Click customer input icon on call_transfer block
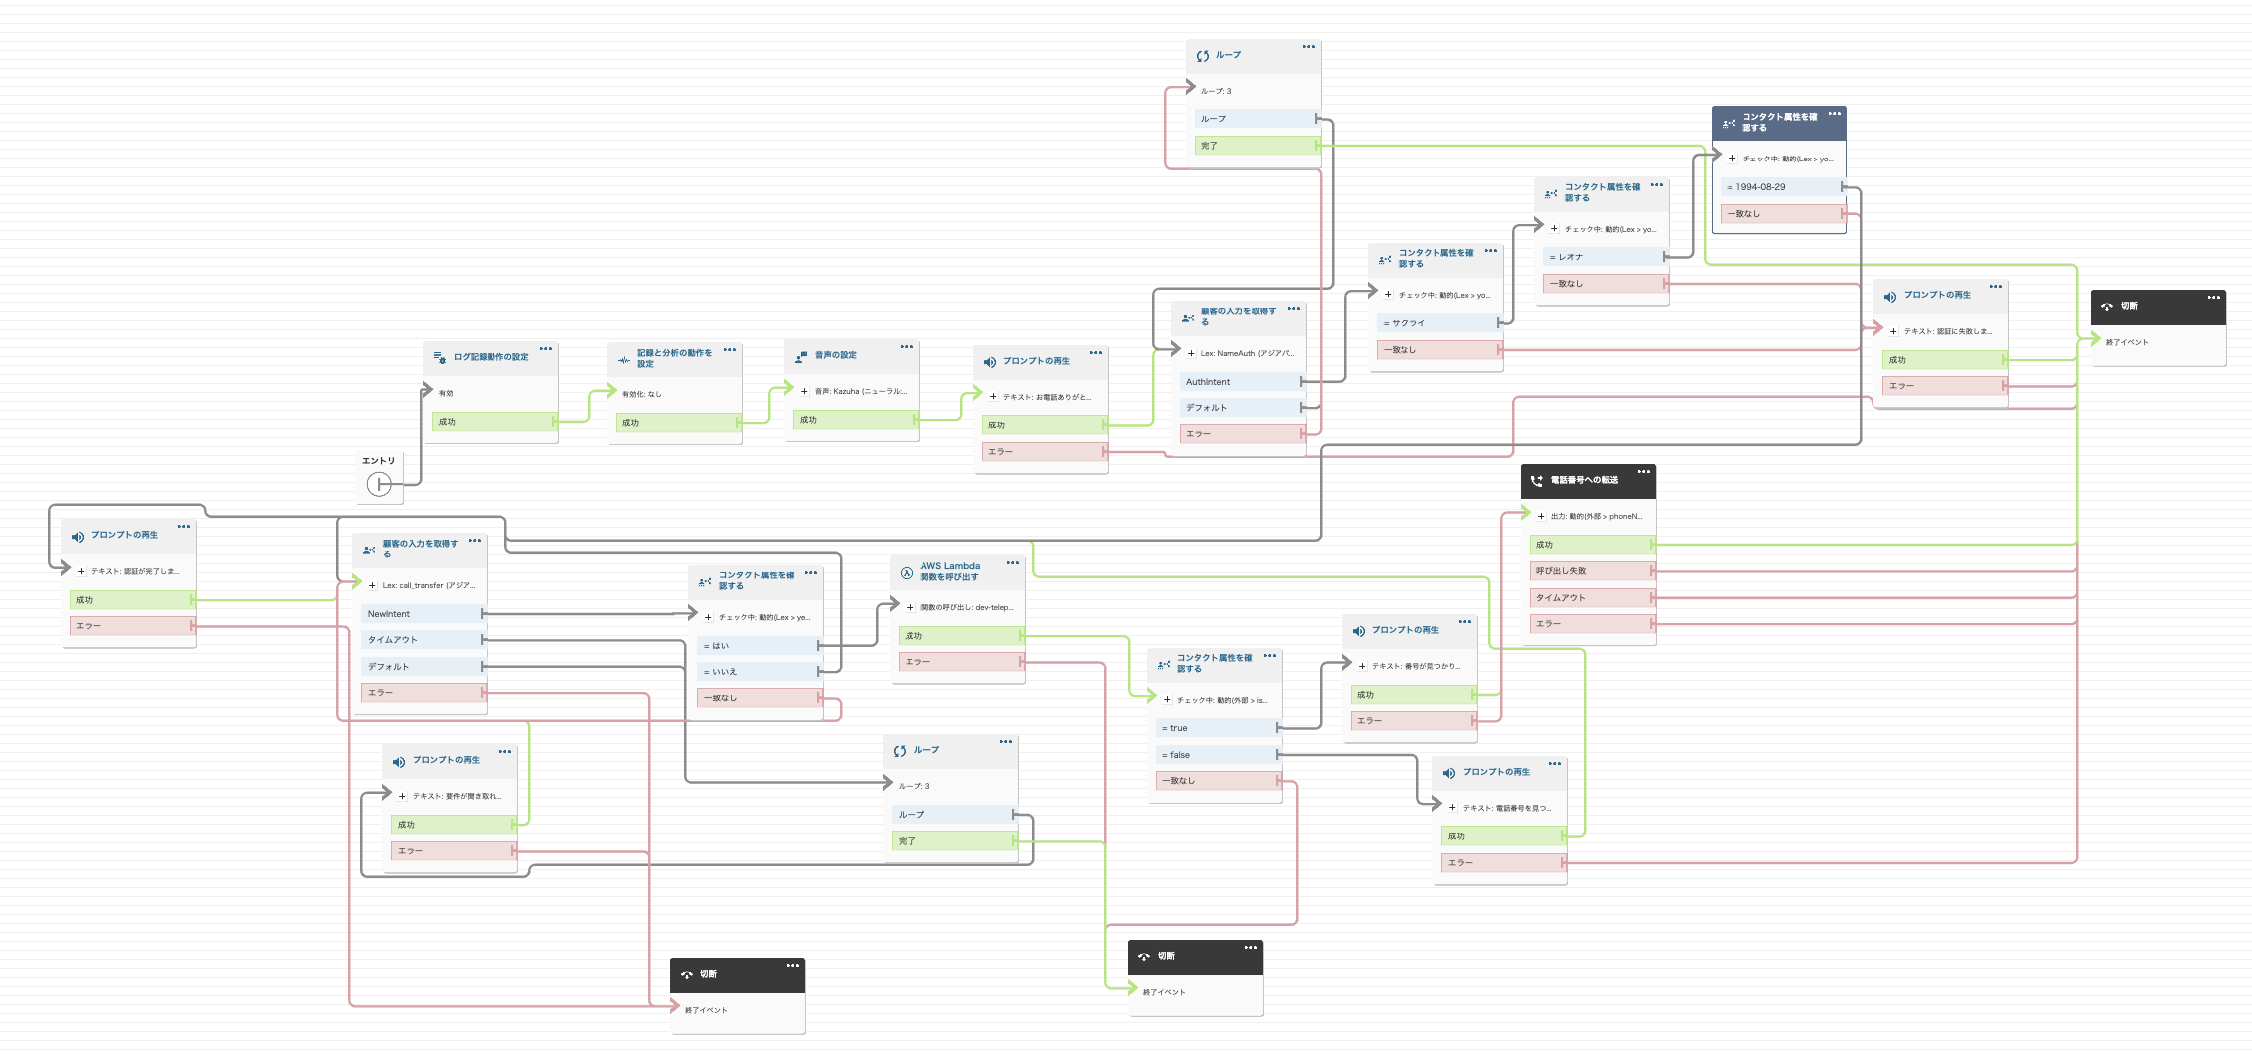This screenshot has height=1057, width=2252. tap(369, 550)
